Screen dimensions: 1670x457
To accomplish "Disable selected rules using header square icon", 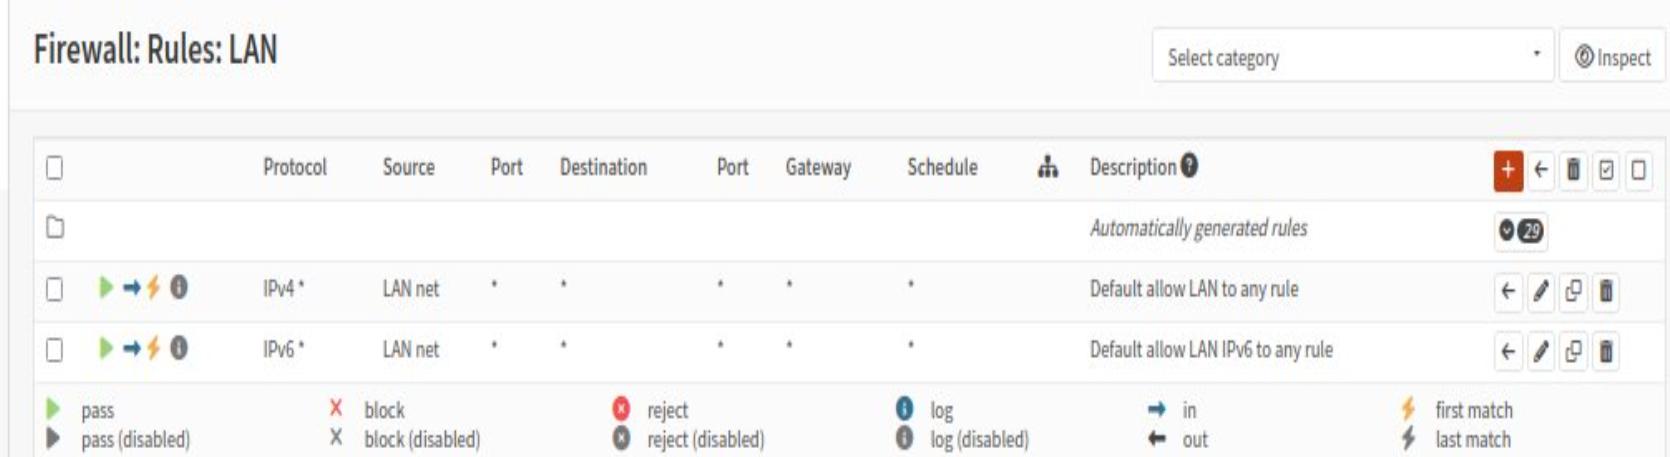I will point(1638,169).
